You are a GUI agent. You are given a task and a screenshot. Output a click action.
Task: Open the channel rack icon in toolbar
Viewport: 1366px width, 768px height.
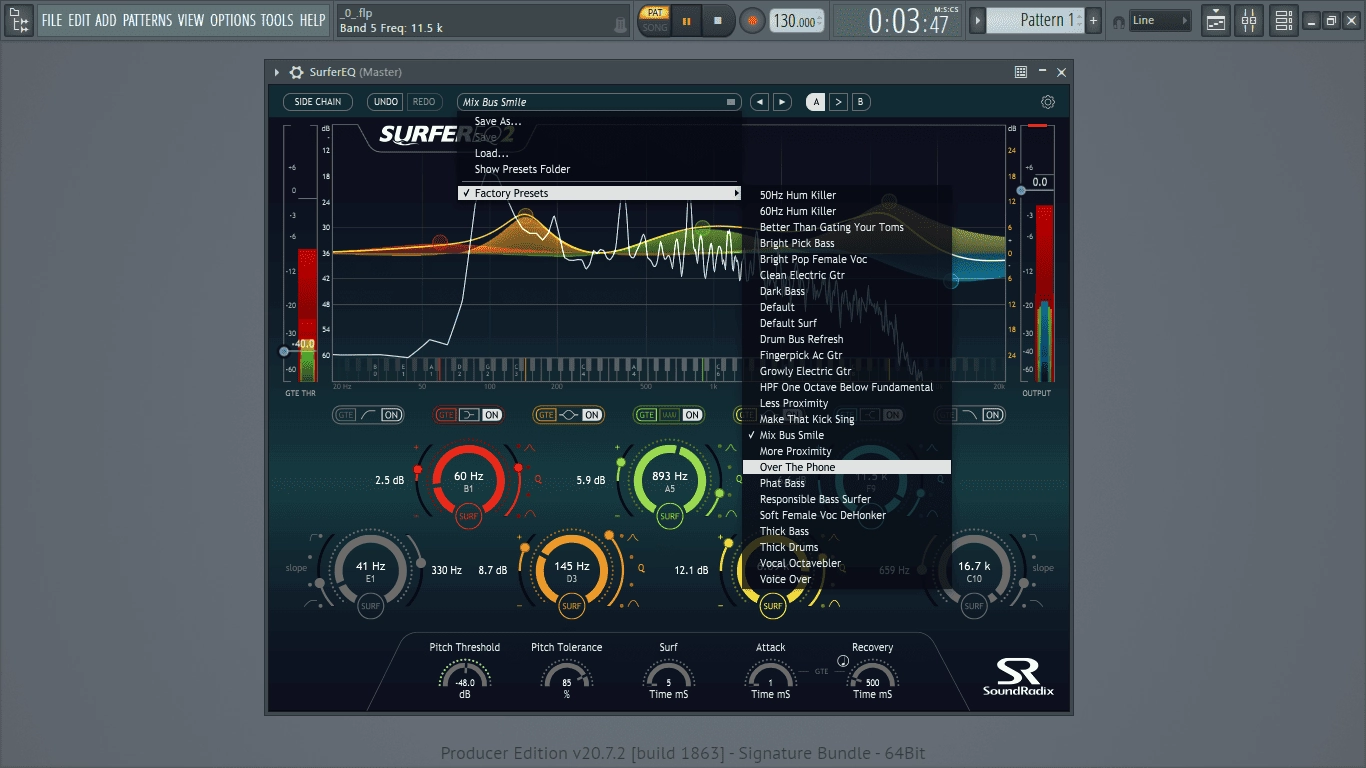(x=1283, y=20)
